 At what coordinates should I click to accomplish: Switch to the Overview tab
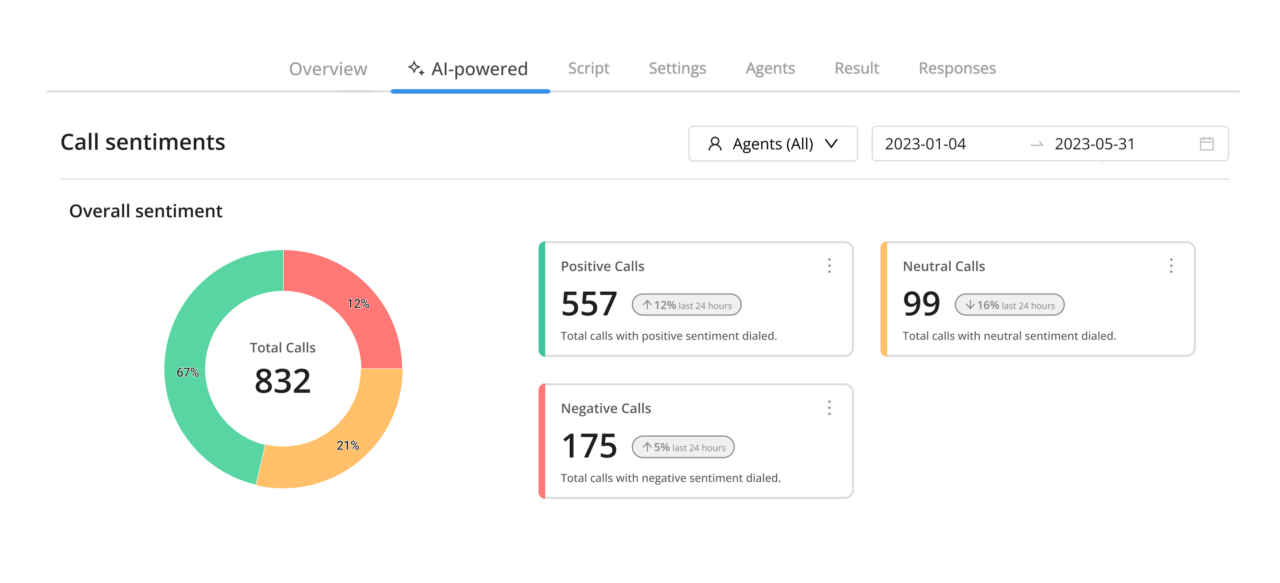click(x=328, y=68)
